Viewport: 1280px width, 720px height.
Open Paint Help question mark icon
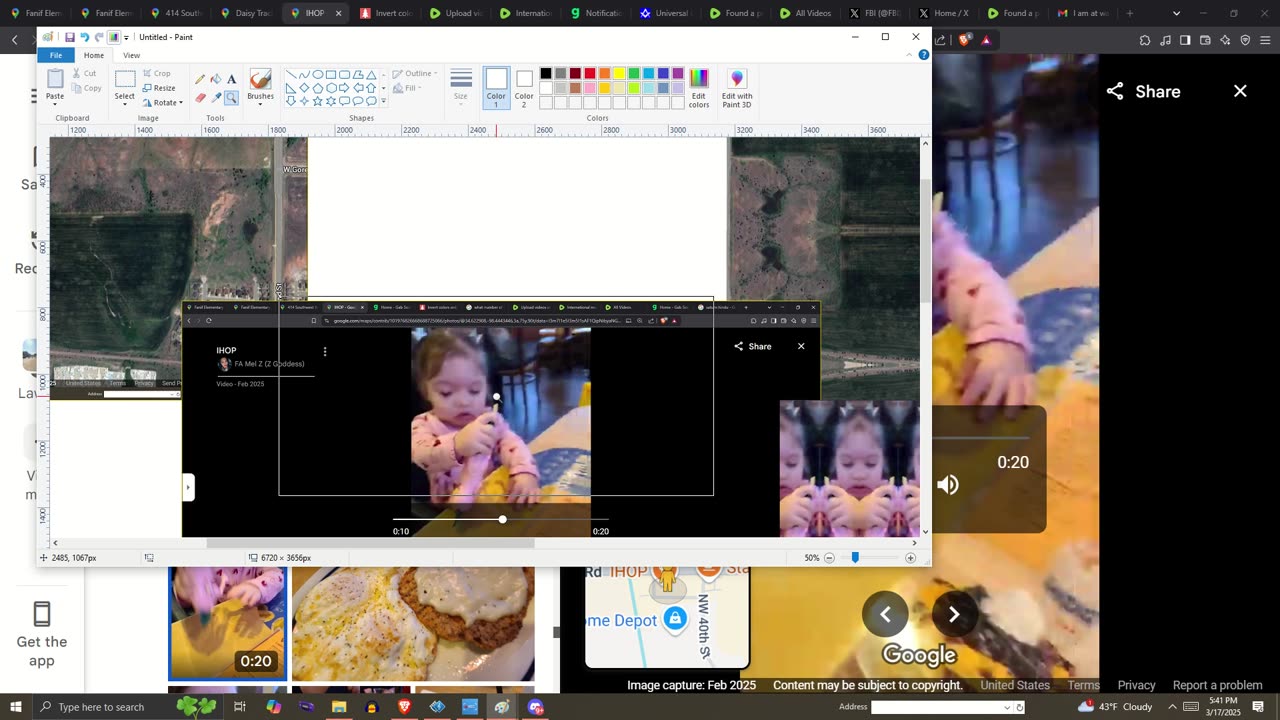(x=924, y=55)
